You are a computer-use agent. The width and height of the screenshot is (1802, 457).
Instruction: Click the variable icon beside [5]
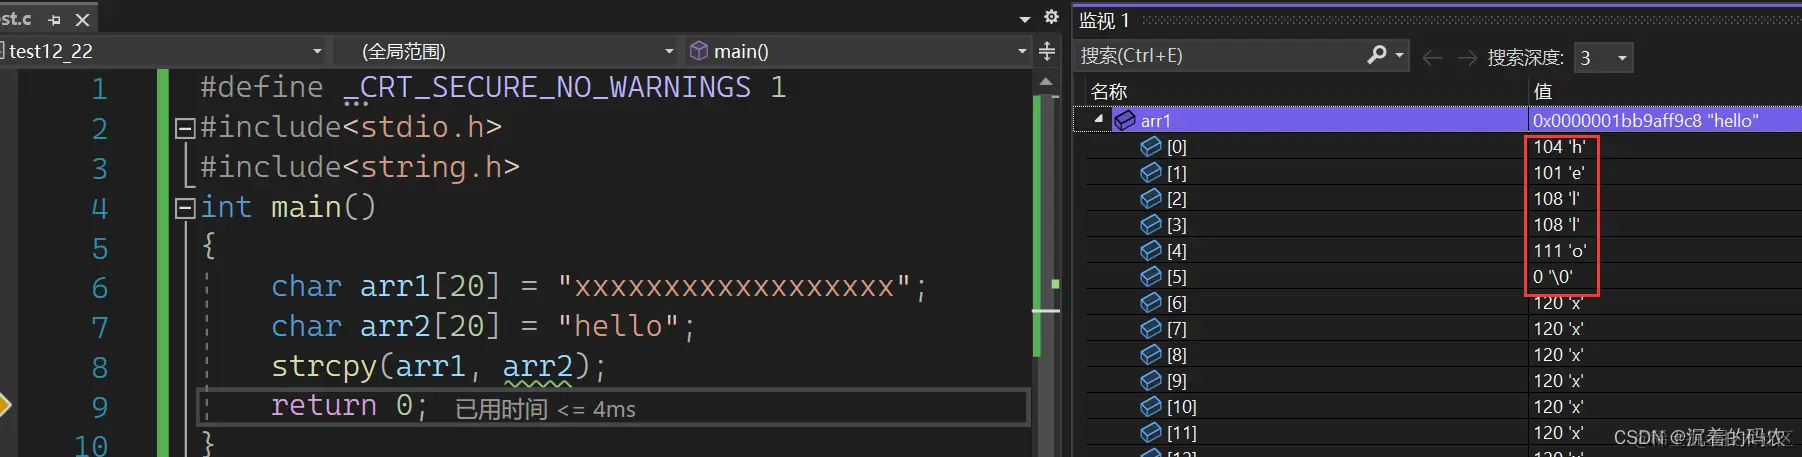1151,277
